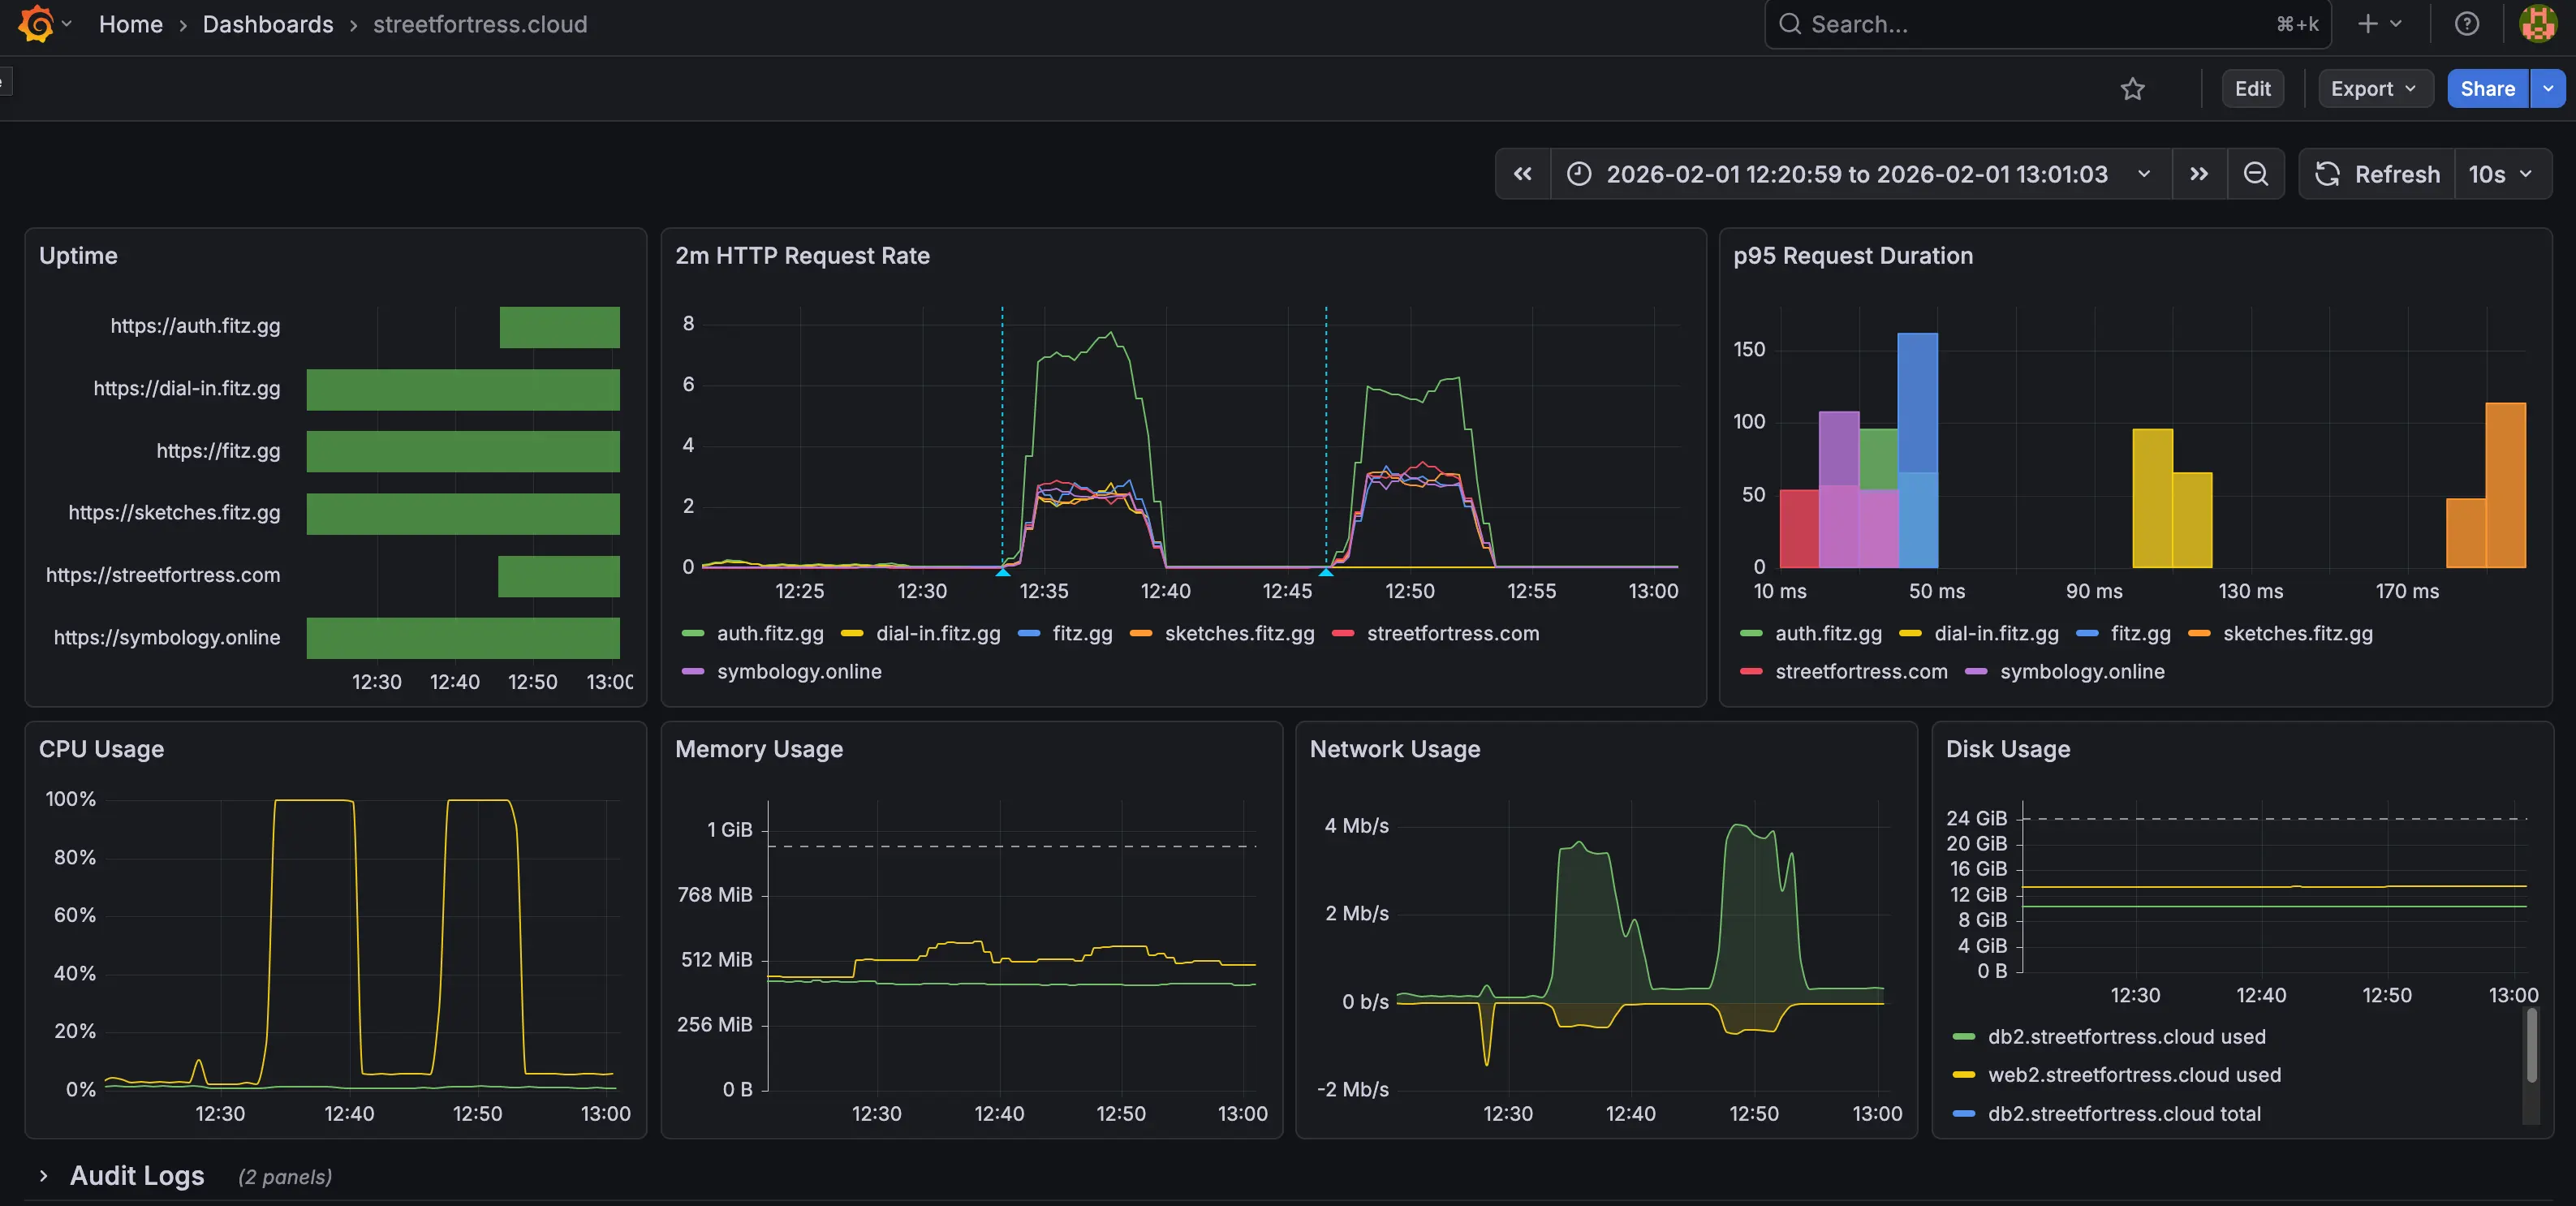Zoom out the time range with magnifier icon
This screenshot has height=1206, width=2576.
[2256, 174]
